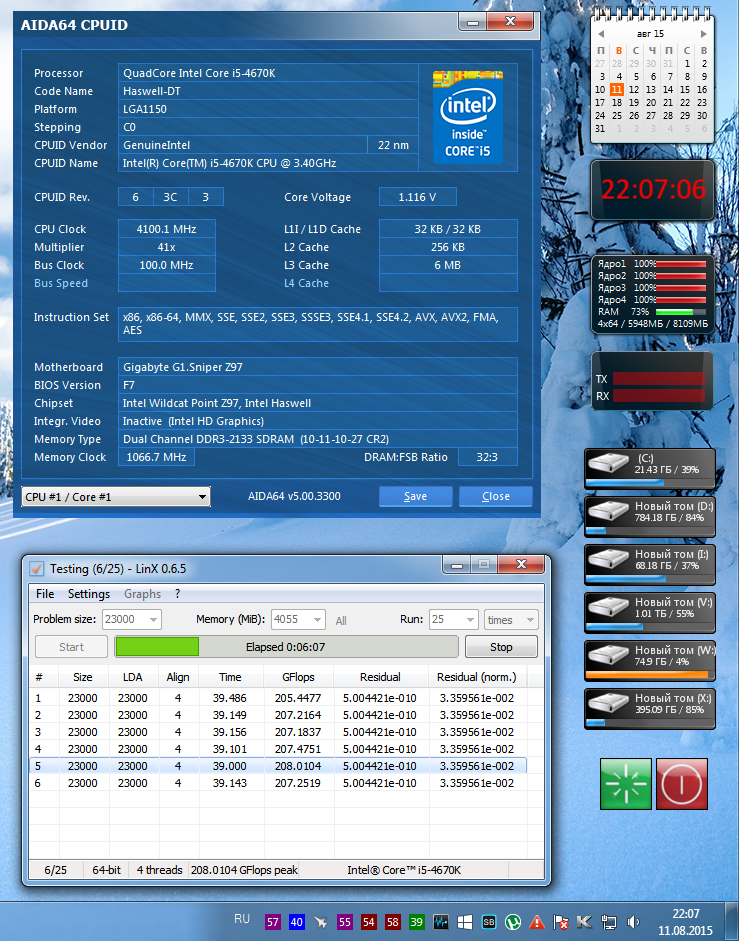Click the RU language indicator

(x=242, y=919)
